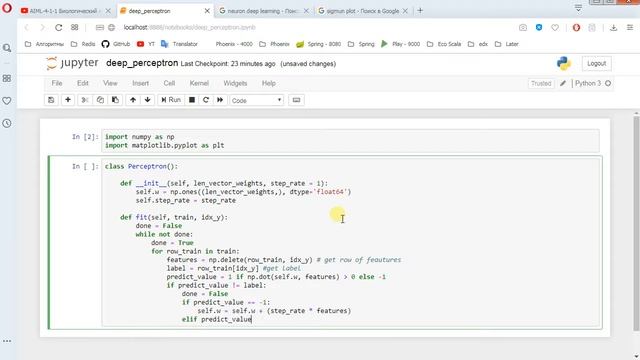Click the blue shield ad blocker icon
640x360 pixels.
click(x=539, y=28)
